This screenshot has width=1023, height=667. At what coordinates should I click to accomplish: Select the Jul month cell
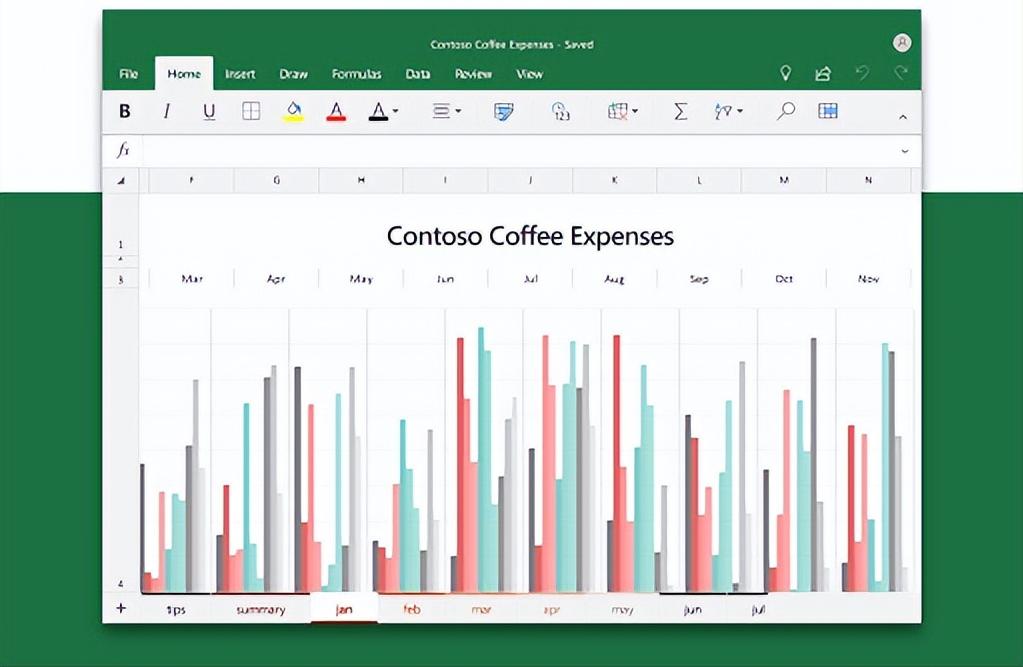pyautogui.click(x=530, y=279)
